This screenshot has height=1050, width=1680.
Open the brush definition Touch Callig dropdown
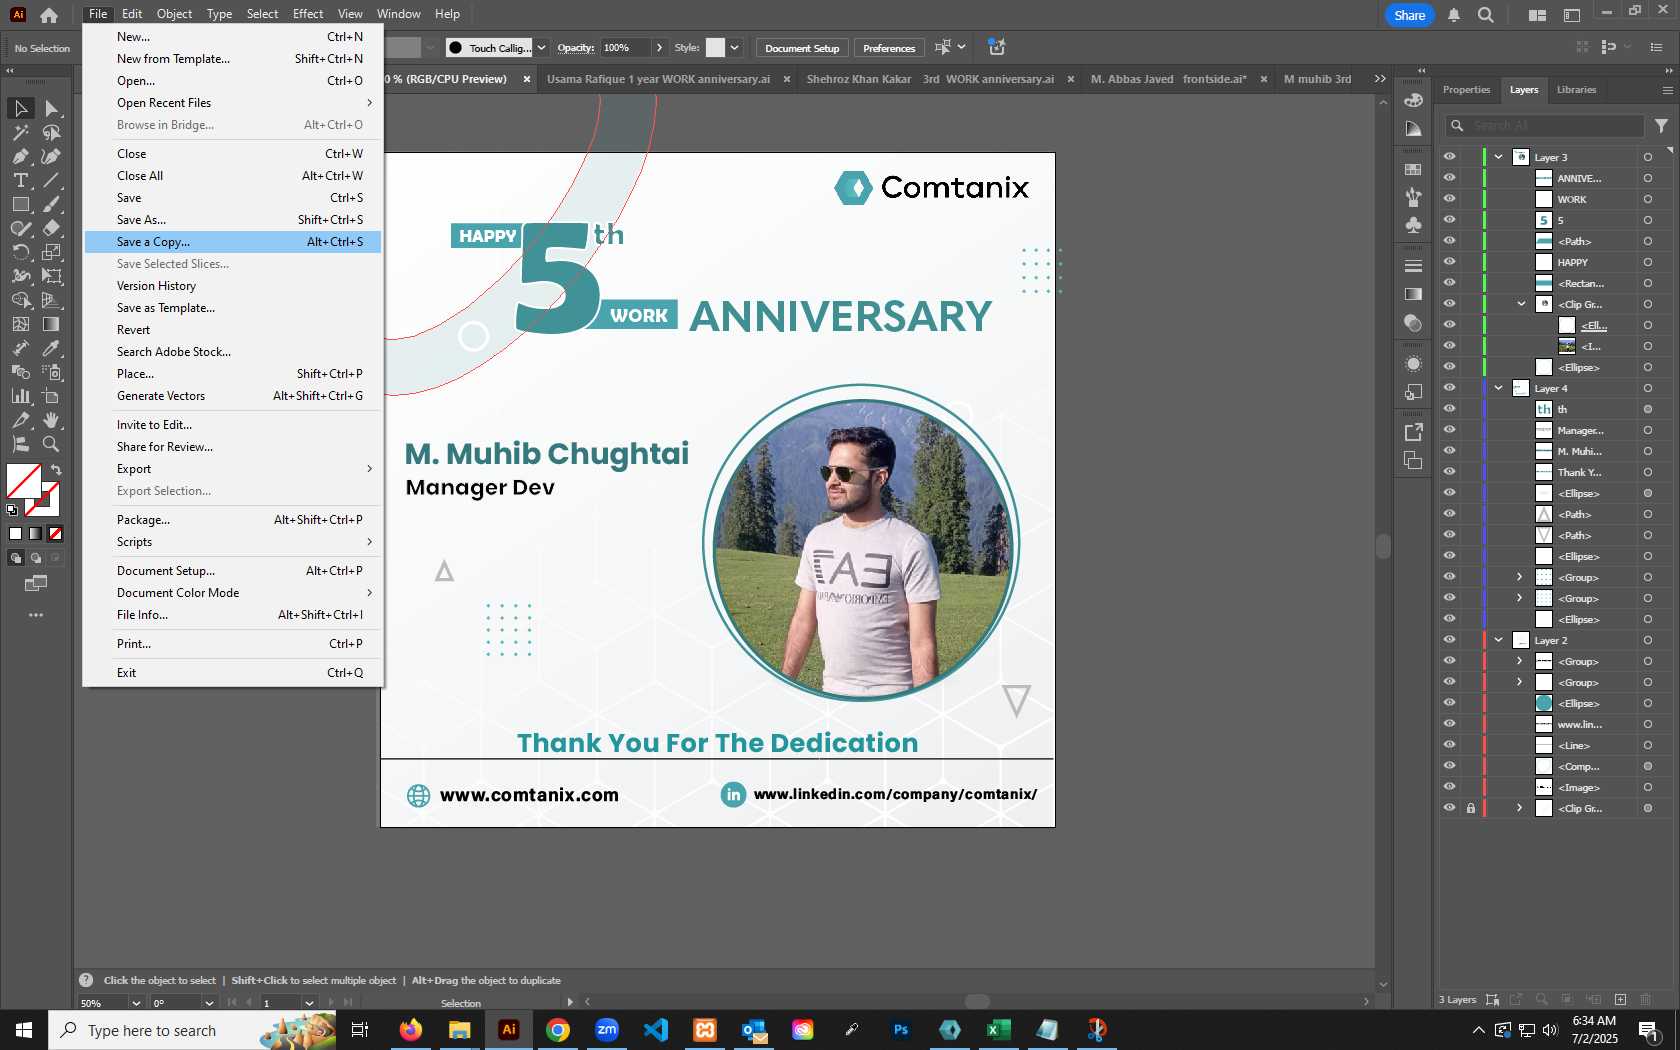(x=541, y=48)
